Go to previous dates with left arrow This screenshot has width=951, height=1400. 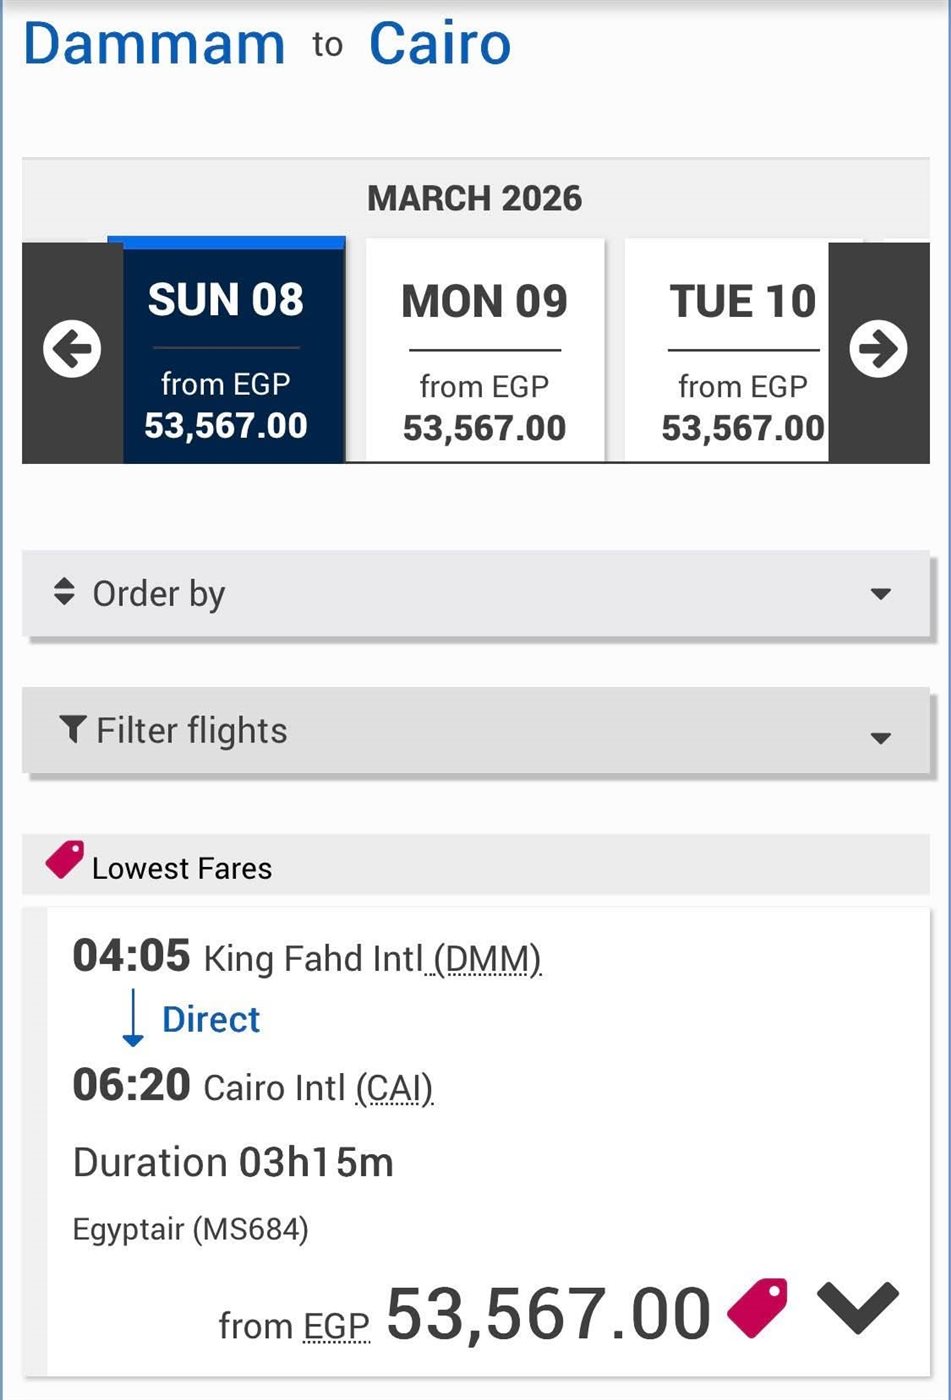pos(72,349)
